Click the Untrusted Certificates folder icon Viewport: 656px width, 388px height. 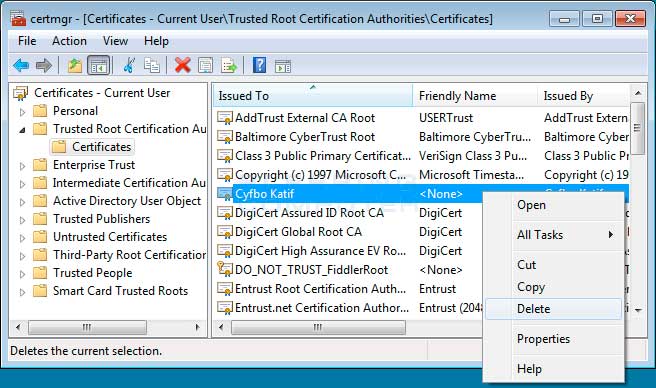40,237
